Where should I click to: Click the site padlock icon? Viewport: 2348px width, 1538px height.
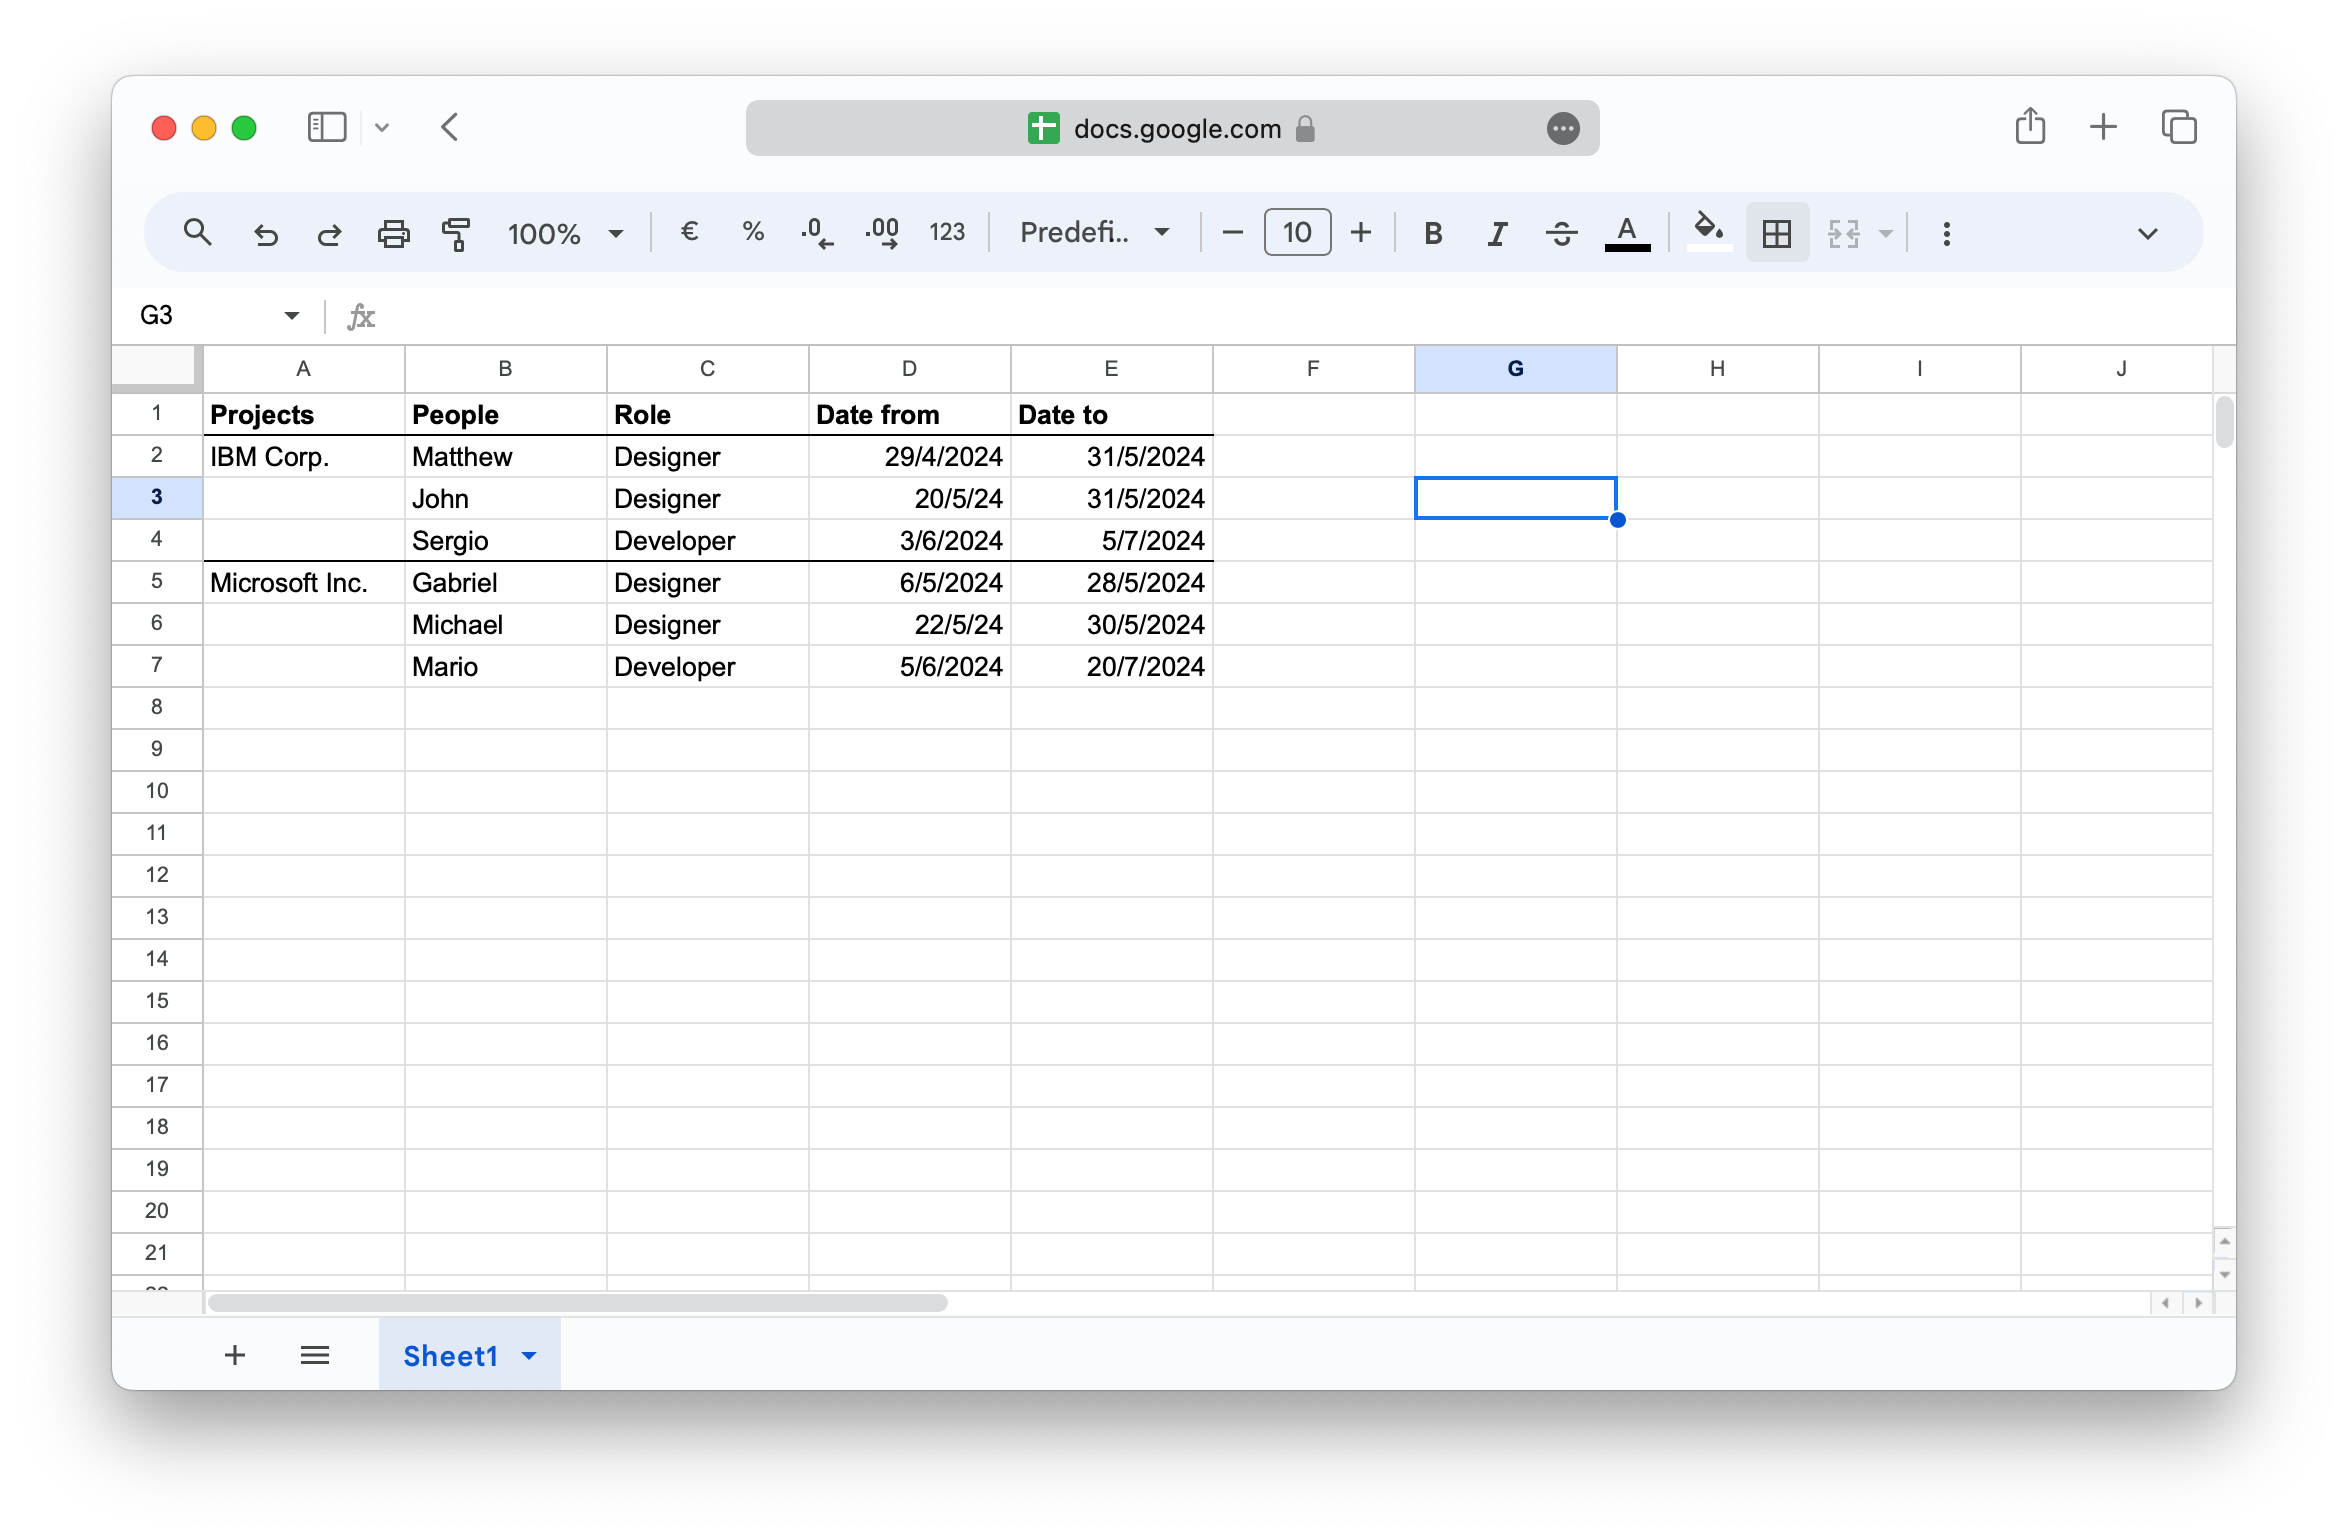click(x=1305, y=128)
